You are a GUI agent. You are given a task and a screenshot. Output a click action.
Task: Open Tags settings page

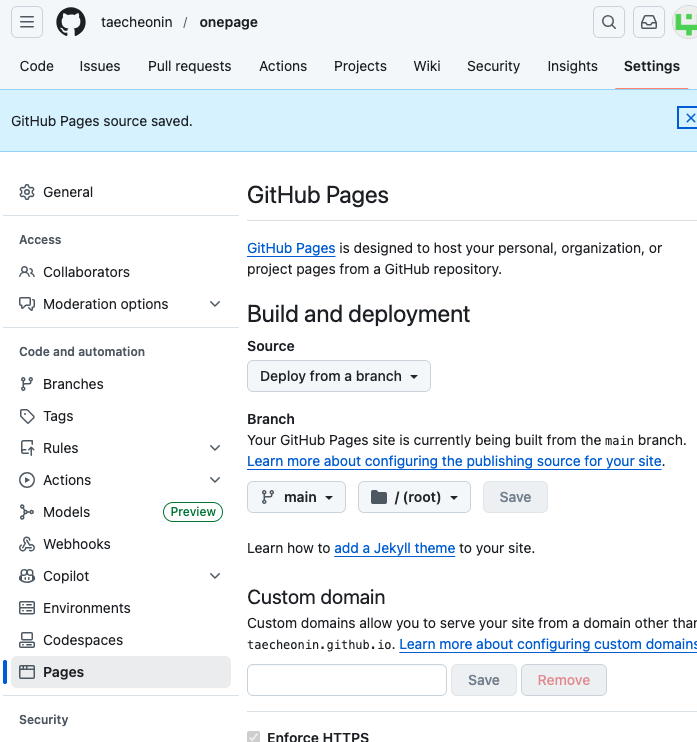click(x=121, y=416)
